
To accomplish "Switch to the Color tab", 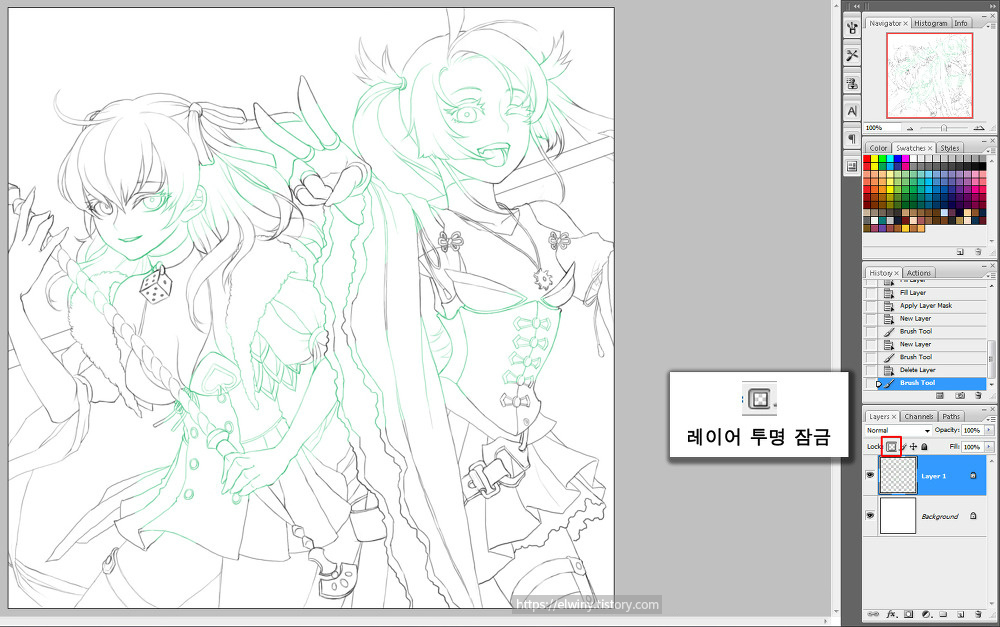I will 878,148.
